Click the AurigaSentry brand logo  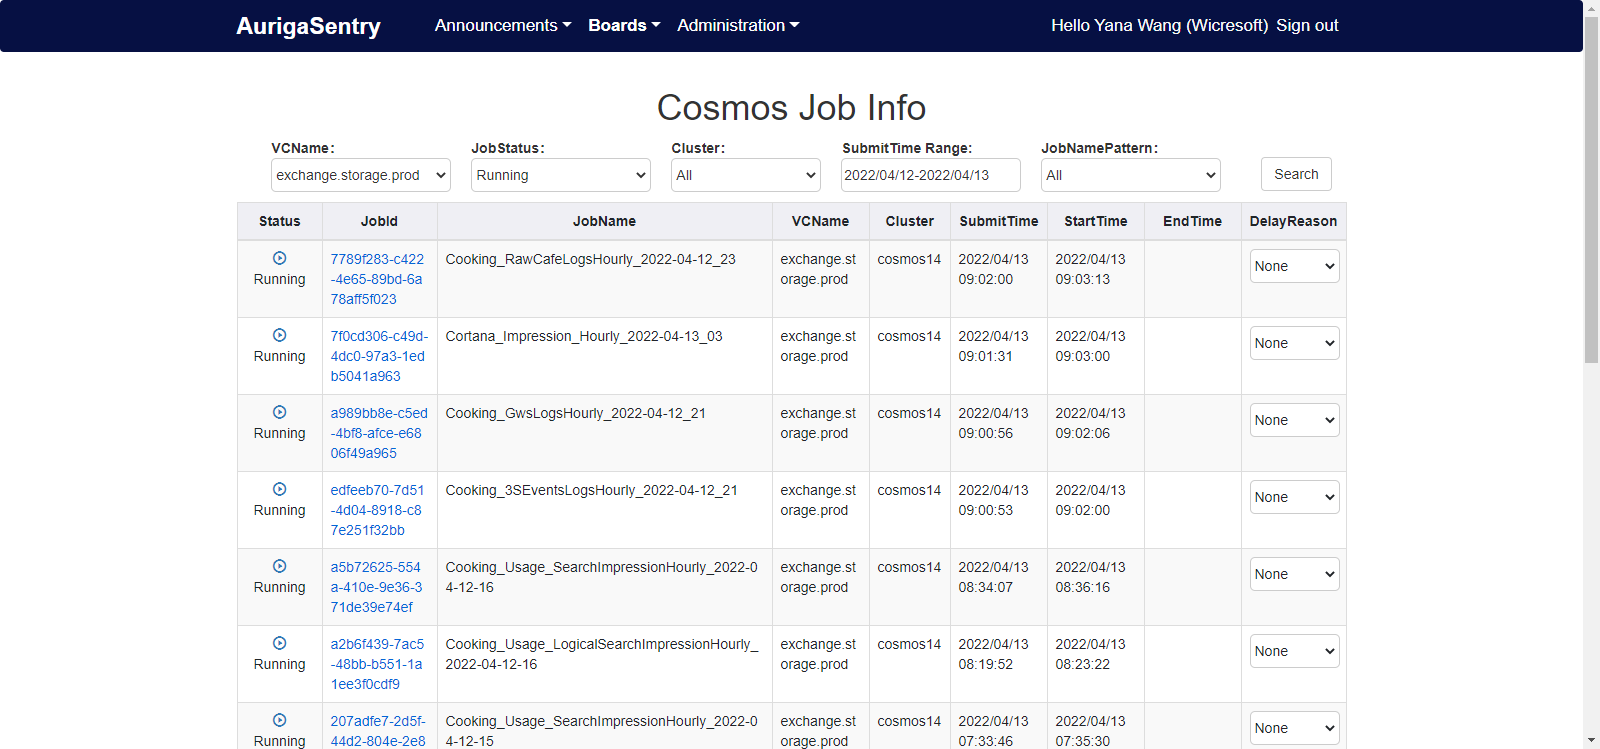pyautogui.click(x=308, y=26)
